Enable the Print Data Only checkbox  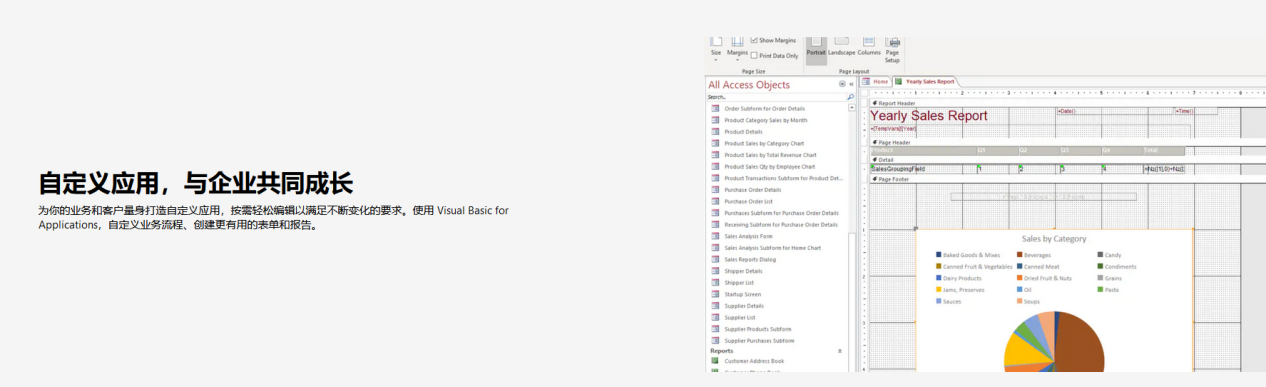point(754,56)
